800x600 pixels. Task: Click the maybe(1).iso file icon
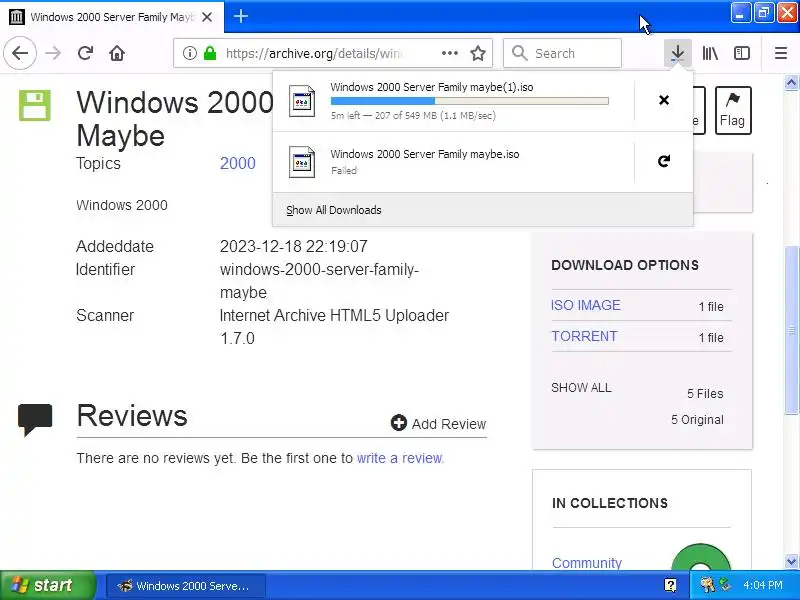(302, 101)
